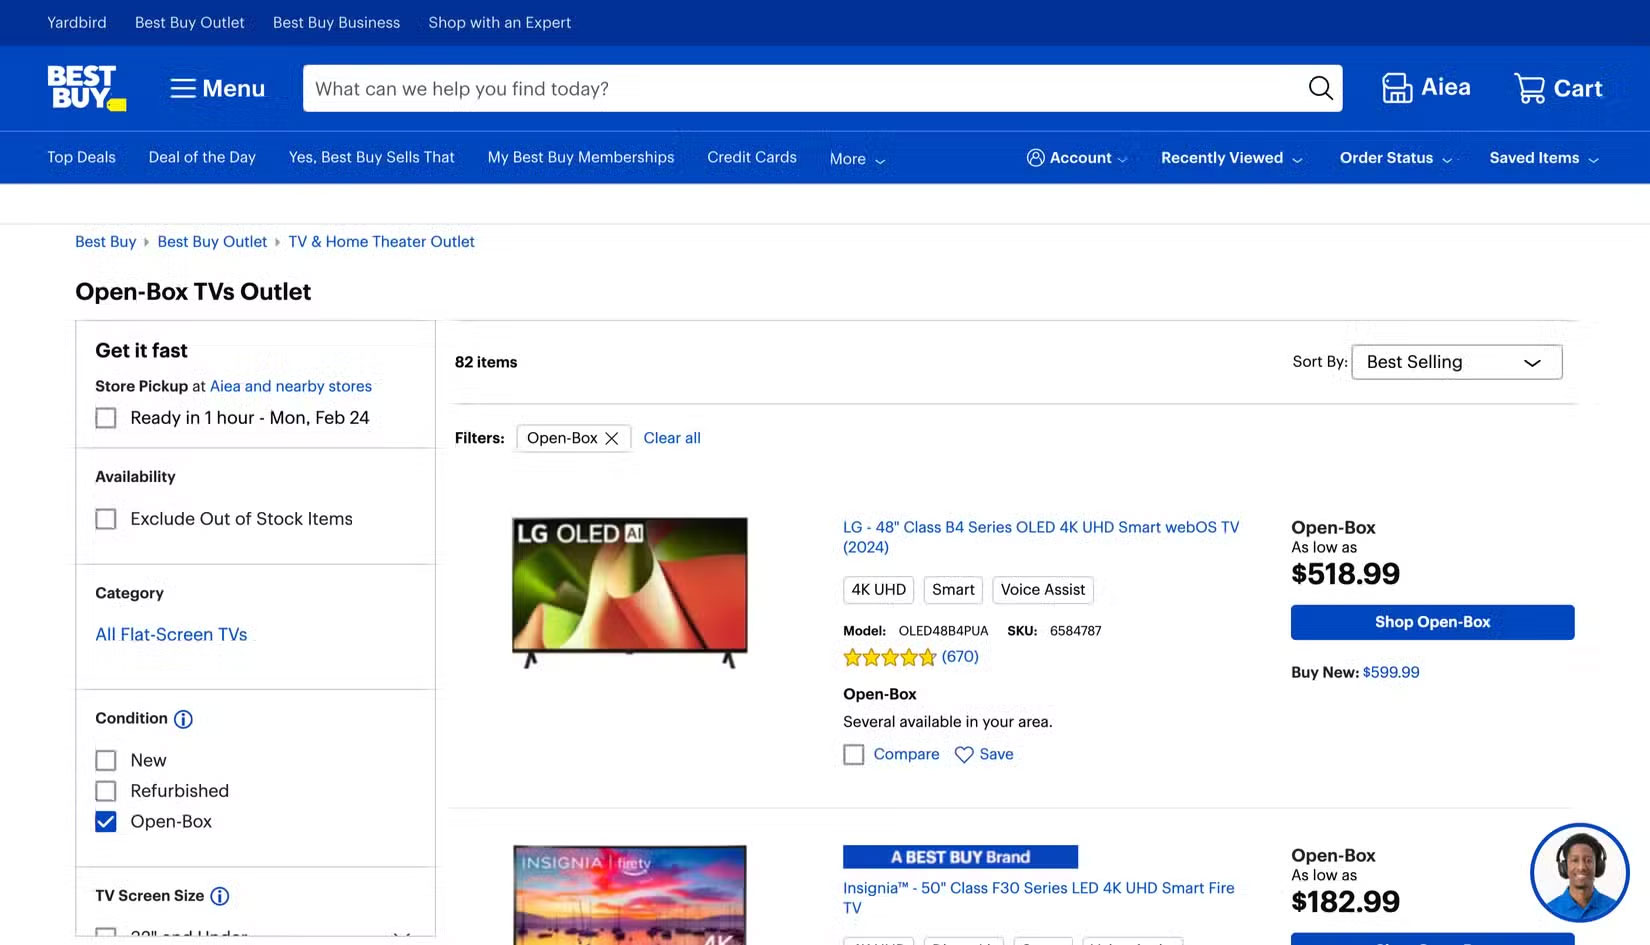Click the TV Screen Size info icon

(x=221, y=896)
